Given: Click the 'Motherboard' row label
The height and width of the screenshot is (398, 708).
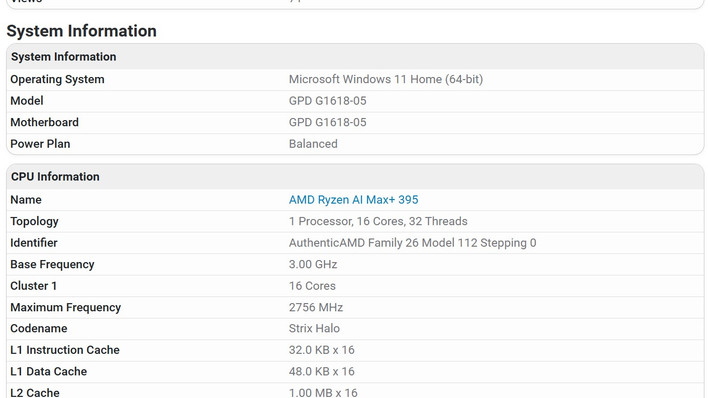Looking at the screenshot, I should [44, 122].
